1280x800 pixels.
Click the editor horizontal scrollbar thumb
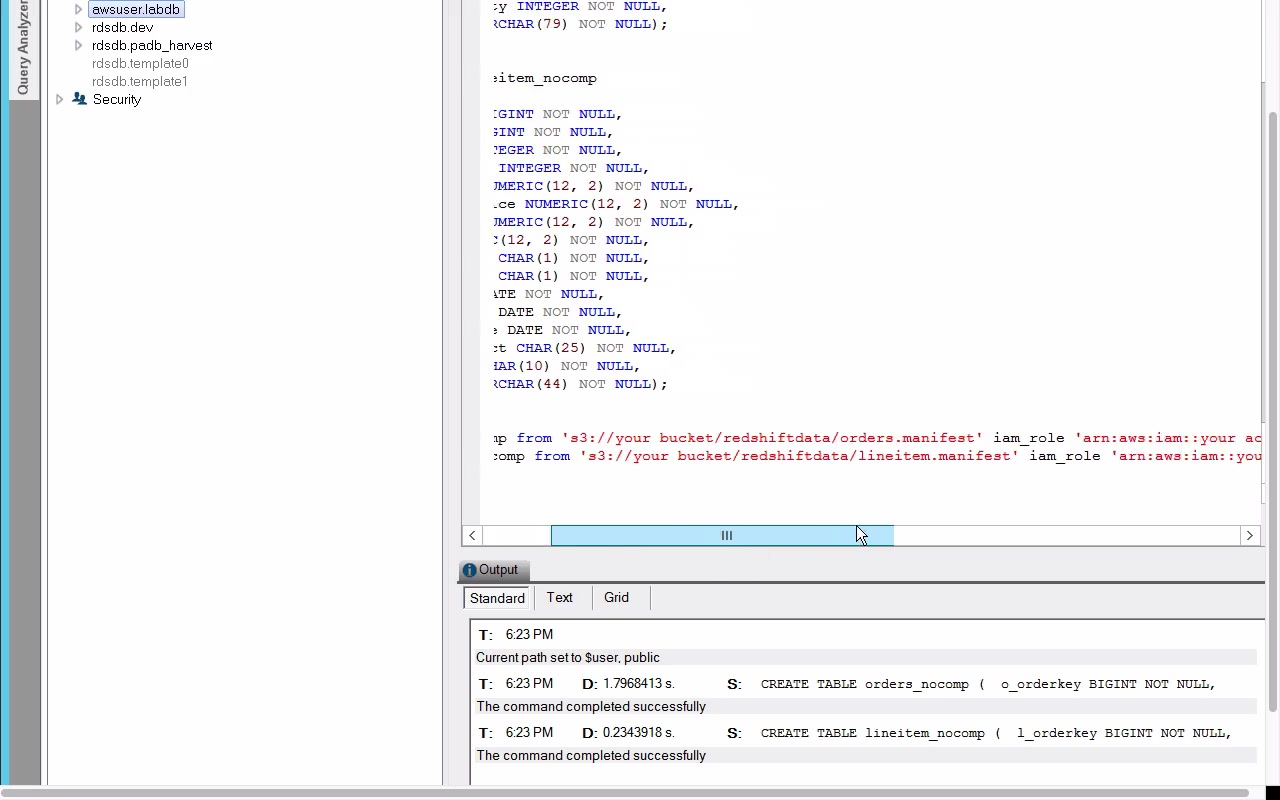tap(722, 536)
